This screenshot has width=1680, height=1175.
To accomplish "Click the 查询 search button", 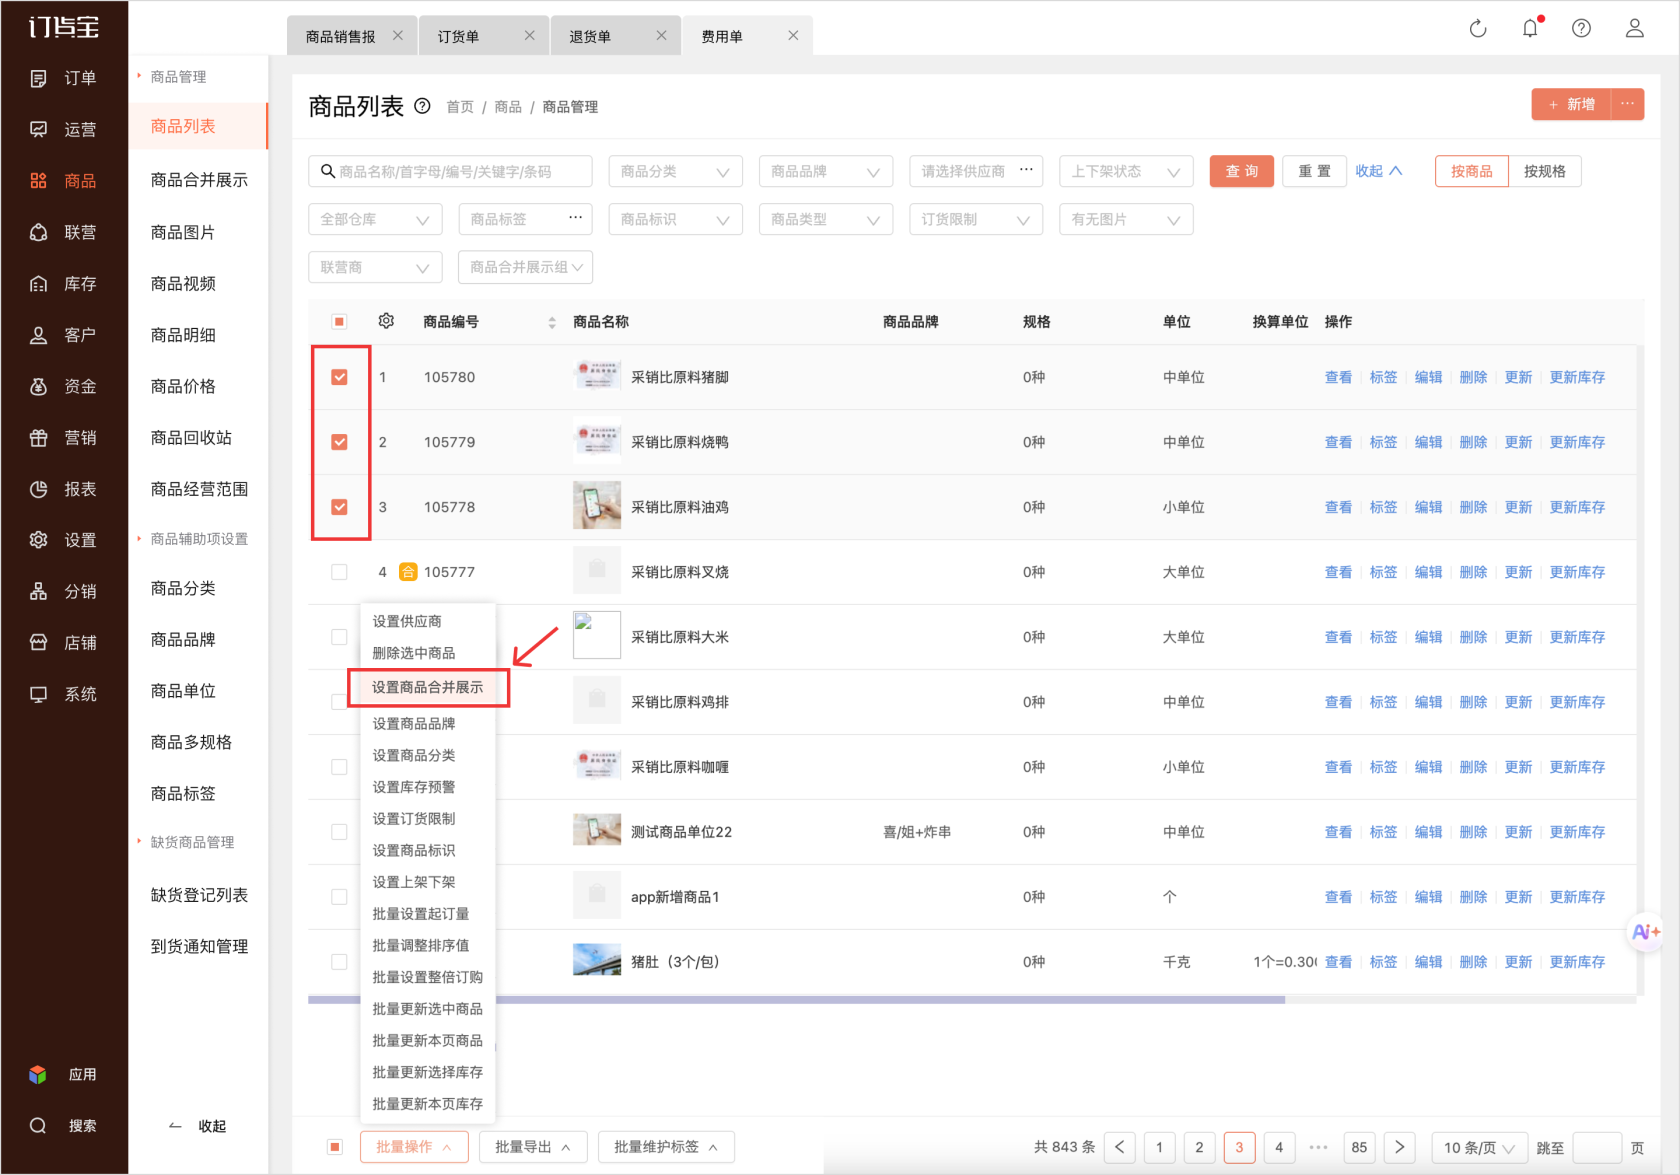I will 1242,171.
